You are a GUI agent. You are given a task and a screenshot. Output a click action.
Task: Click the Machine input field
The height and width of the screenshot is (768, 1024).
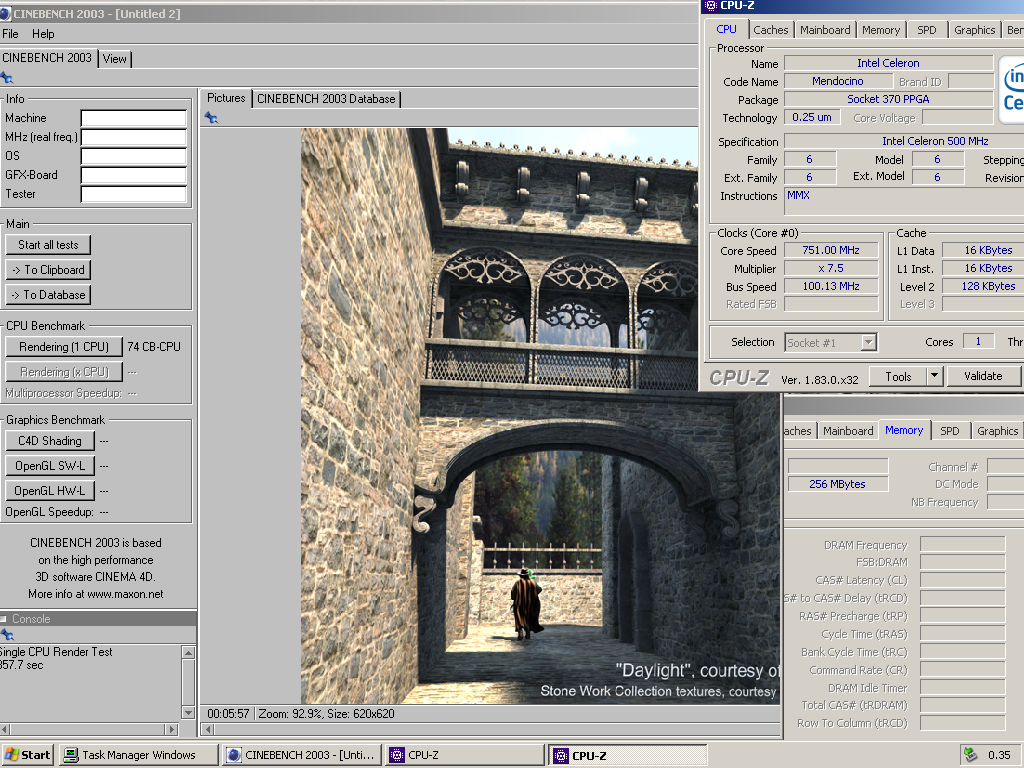point(134,118)
